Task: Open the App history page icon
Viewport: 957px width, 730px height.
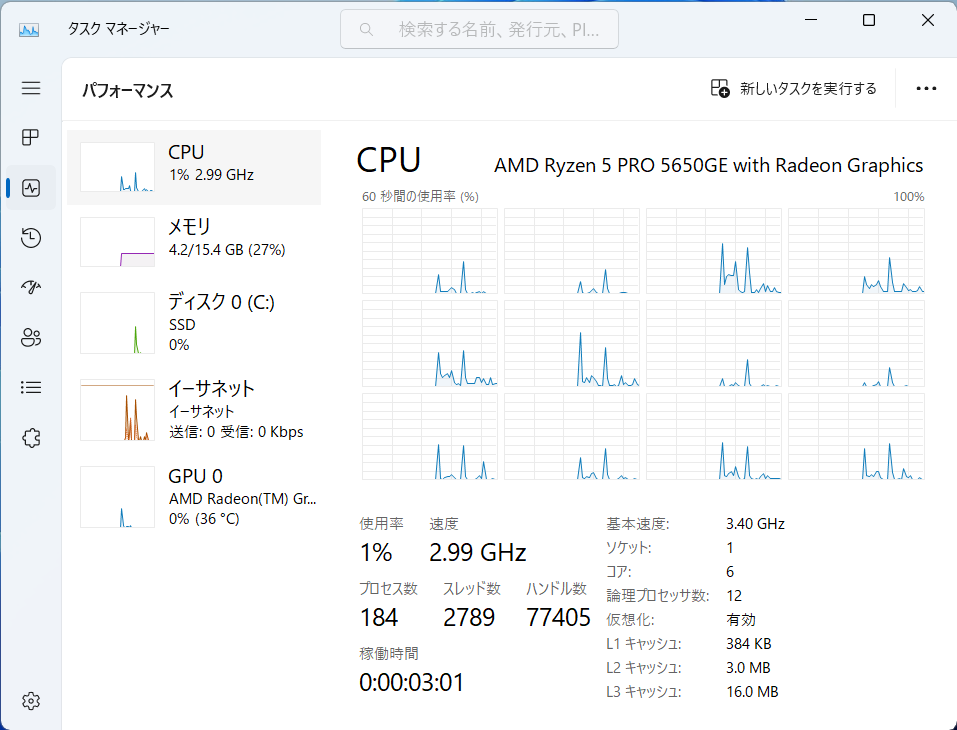Action: 31,237
